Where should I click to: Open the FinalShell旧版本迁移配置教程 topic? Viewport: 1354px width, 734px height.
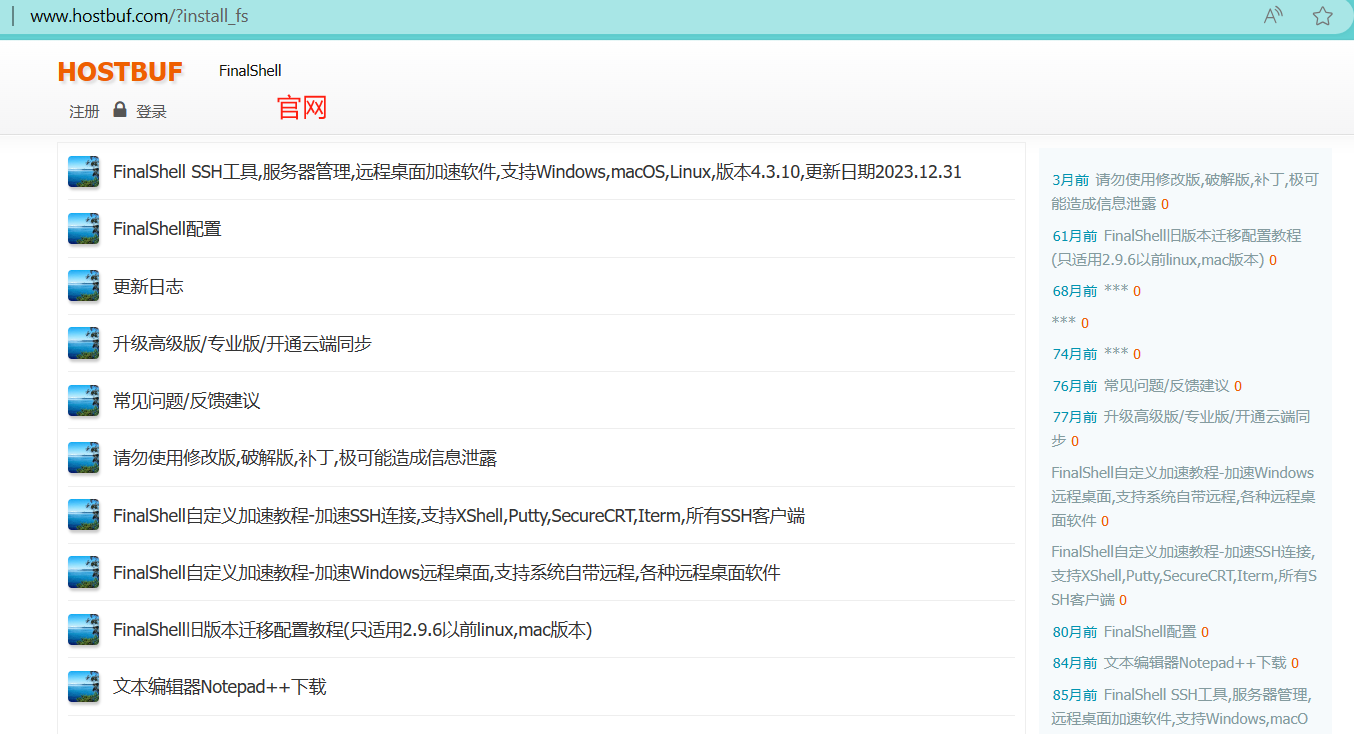pyautogui.click(x=351, y=630)
